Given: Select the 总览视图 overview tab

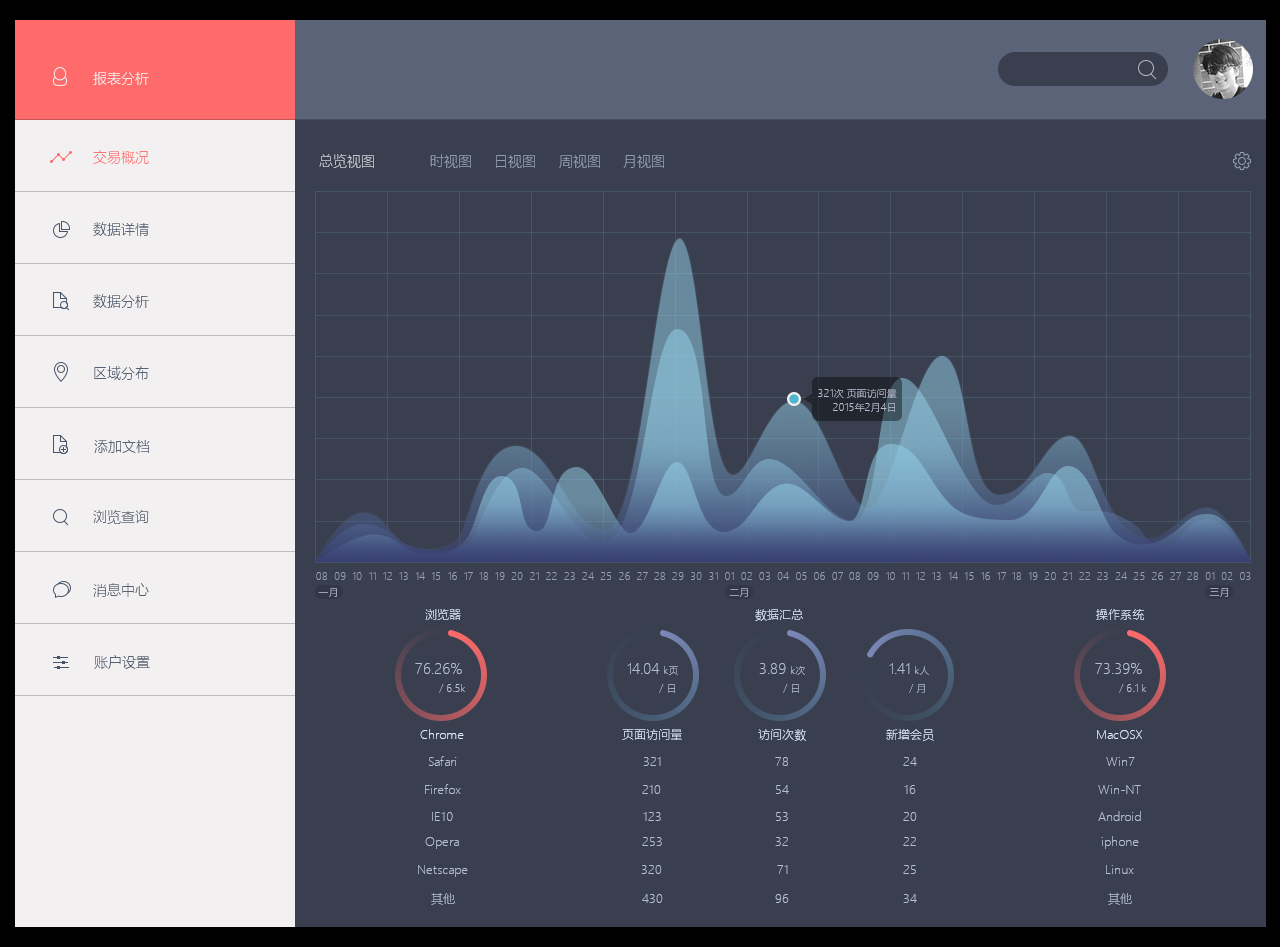Looking at the screenshot, I should coord(347,161).
